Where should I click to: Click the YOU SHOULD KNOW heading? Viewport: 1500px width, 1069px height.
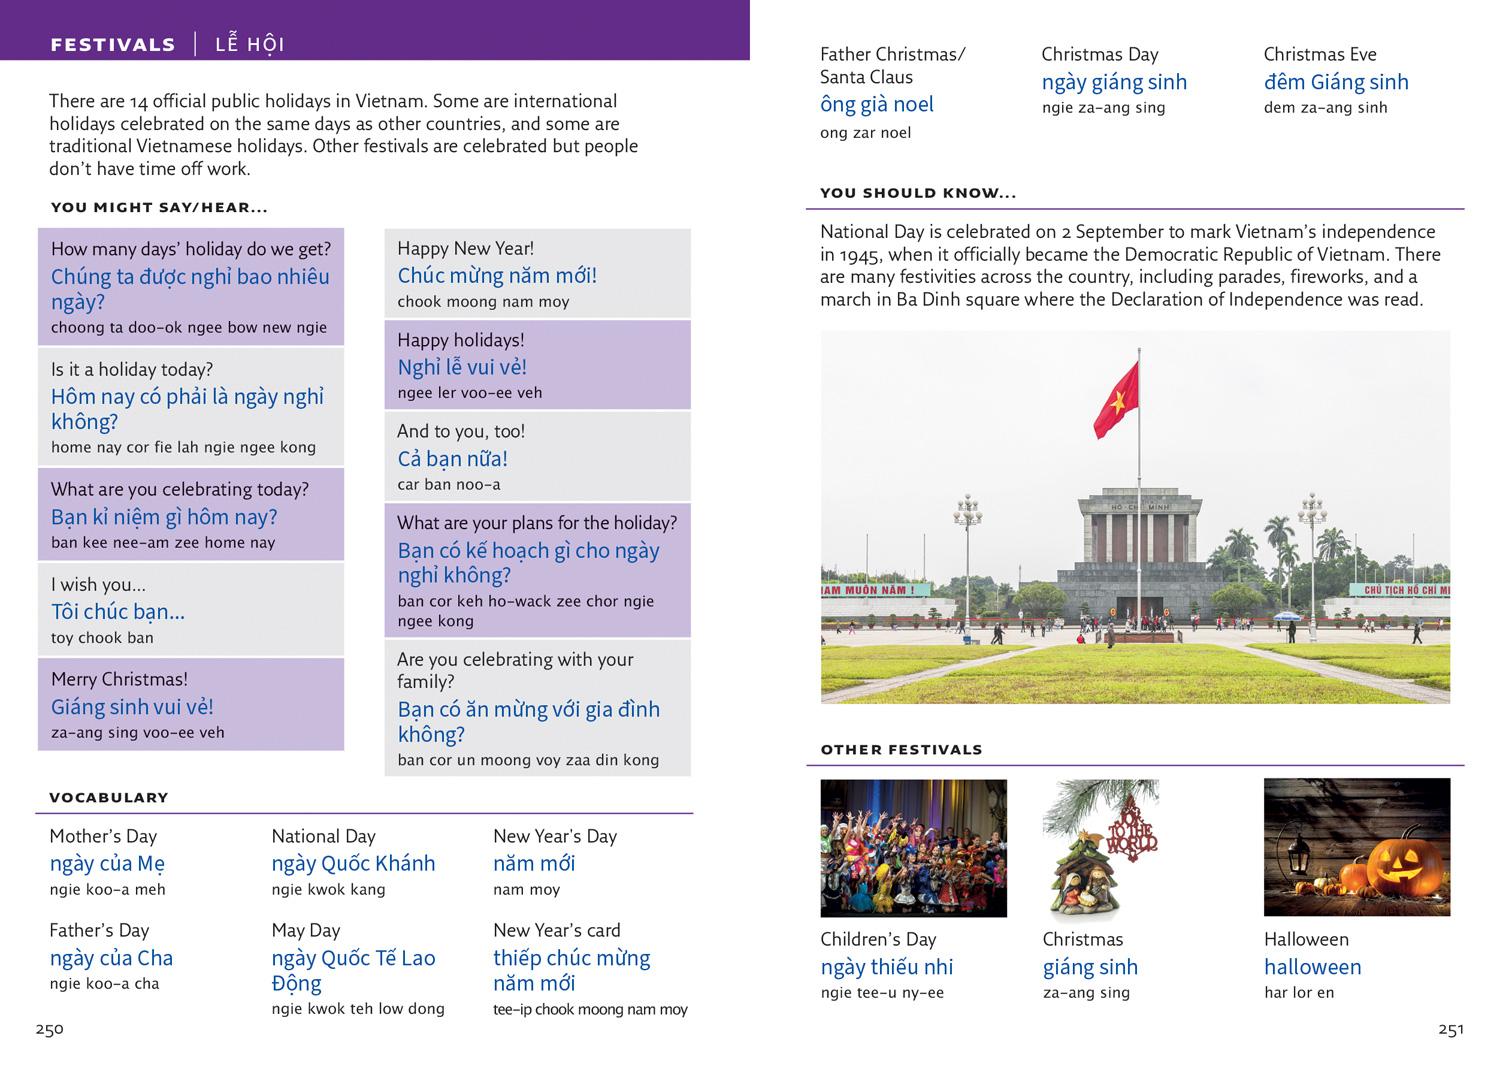tap(918, 193)
